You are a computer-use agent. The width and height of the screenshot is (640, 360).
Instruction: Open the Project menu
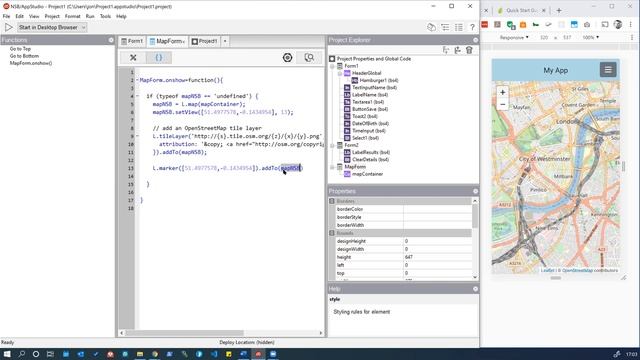tap(52, 16)
